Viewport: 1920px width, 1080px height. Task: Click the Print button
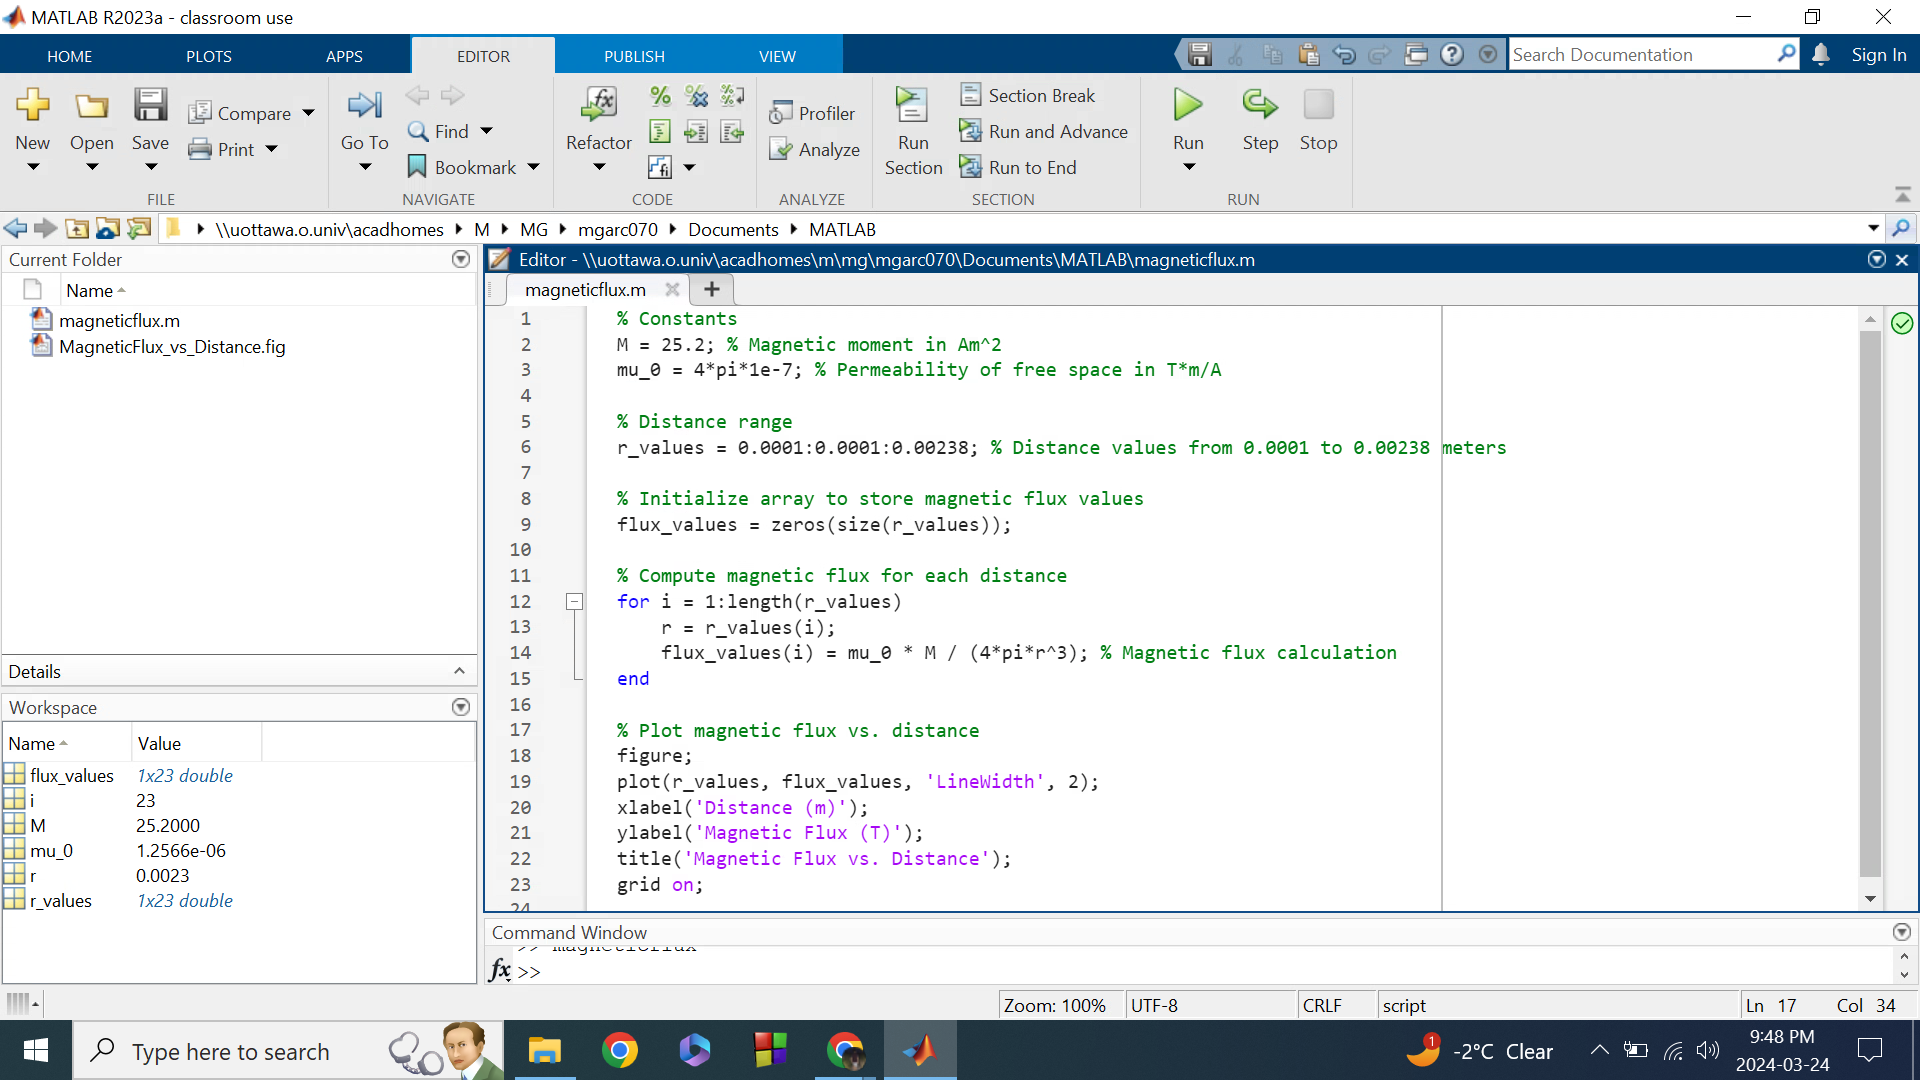[x=222, y=149]
